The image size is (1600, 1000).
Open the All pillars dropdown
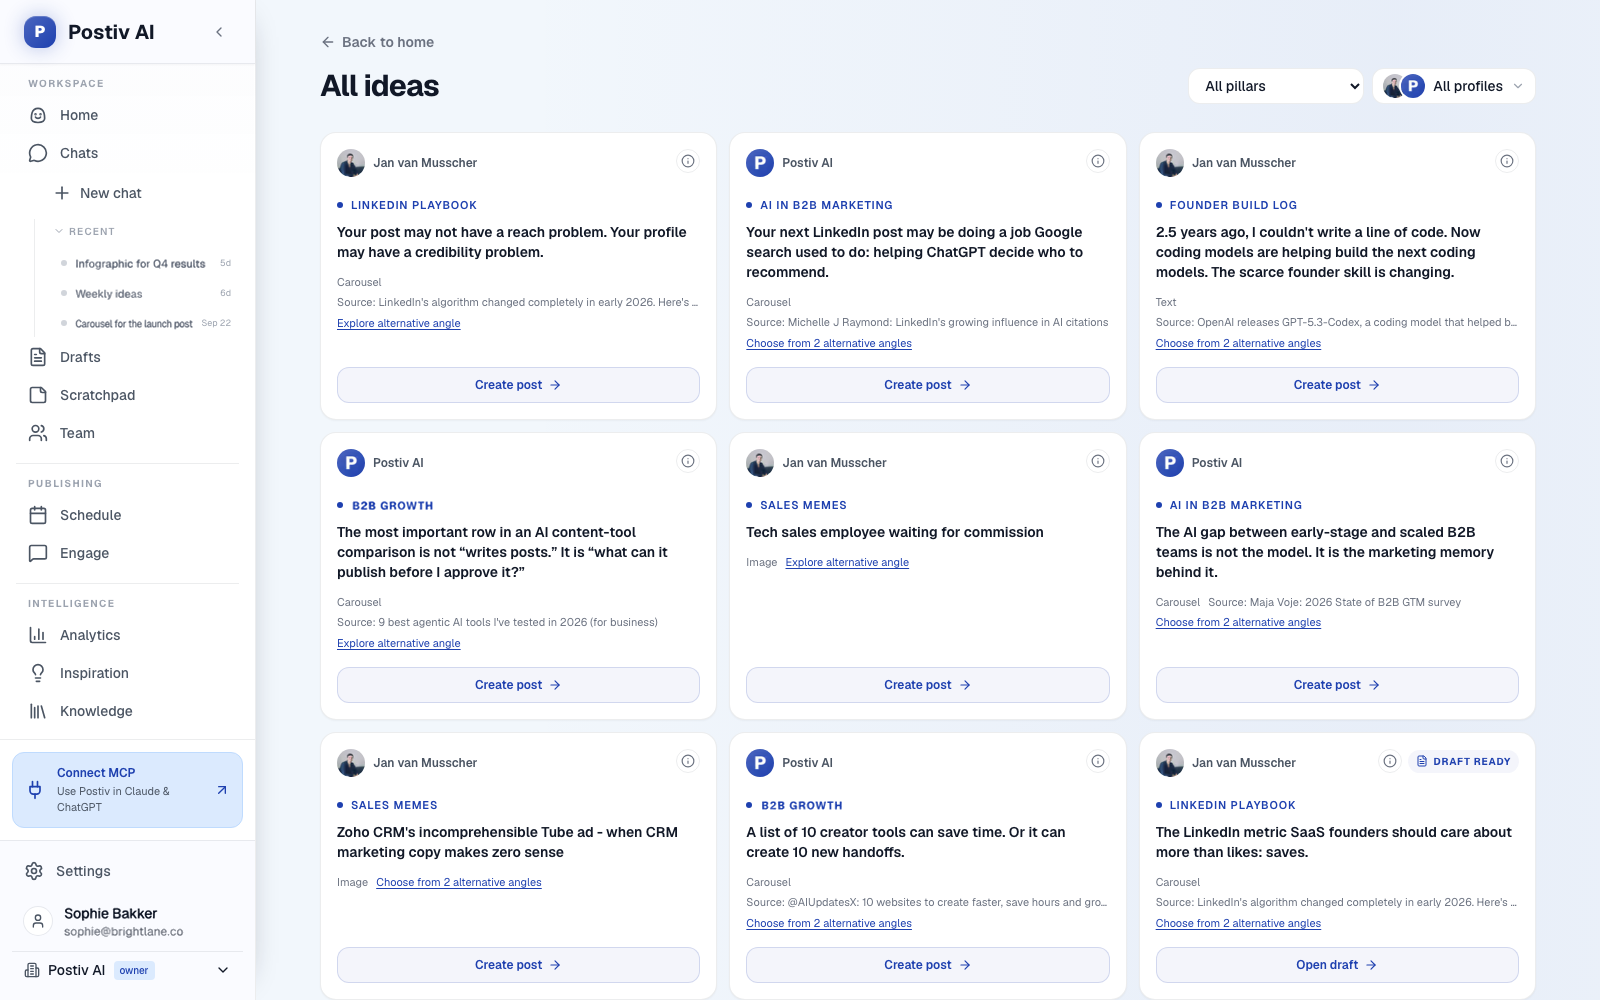[1276, 86]
